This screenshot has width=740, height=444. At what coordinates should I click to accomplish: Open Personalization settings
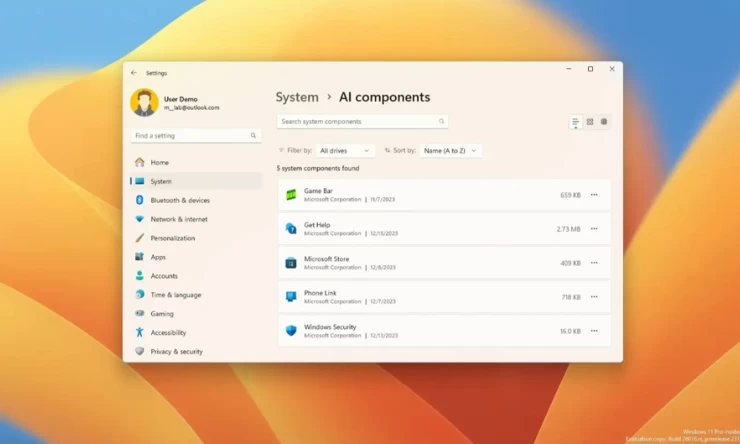196,238
